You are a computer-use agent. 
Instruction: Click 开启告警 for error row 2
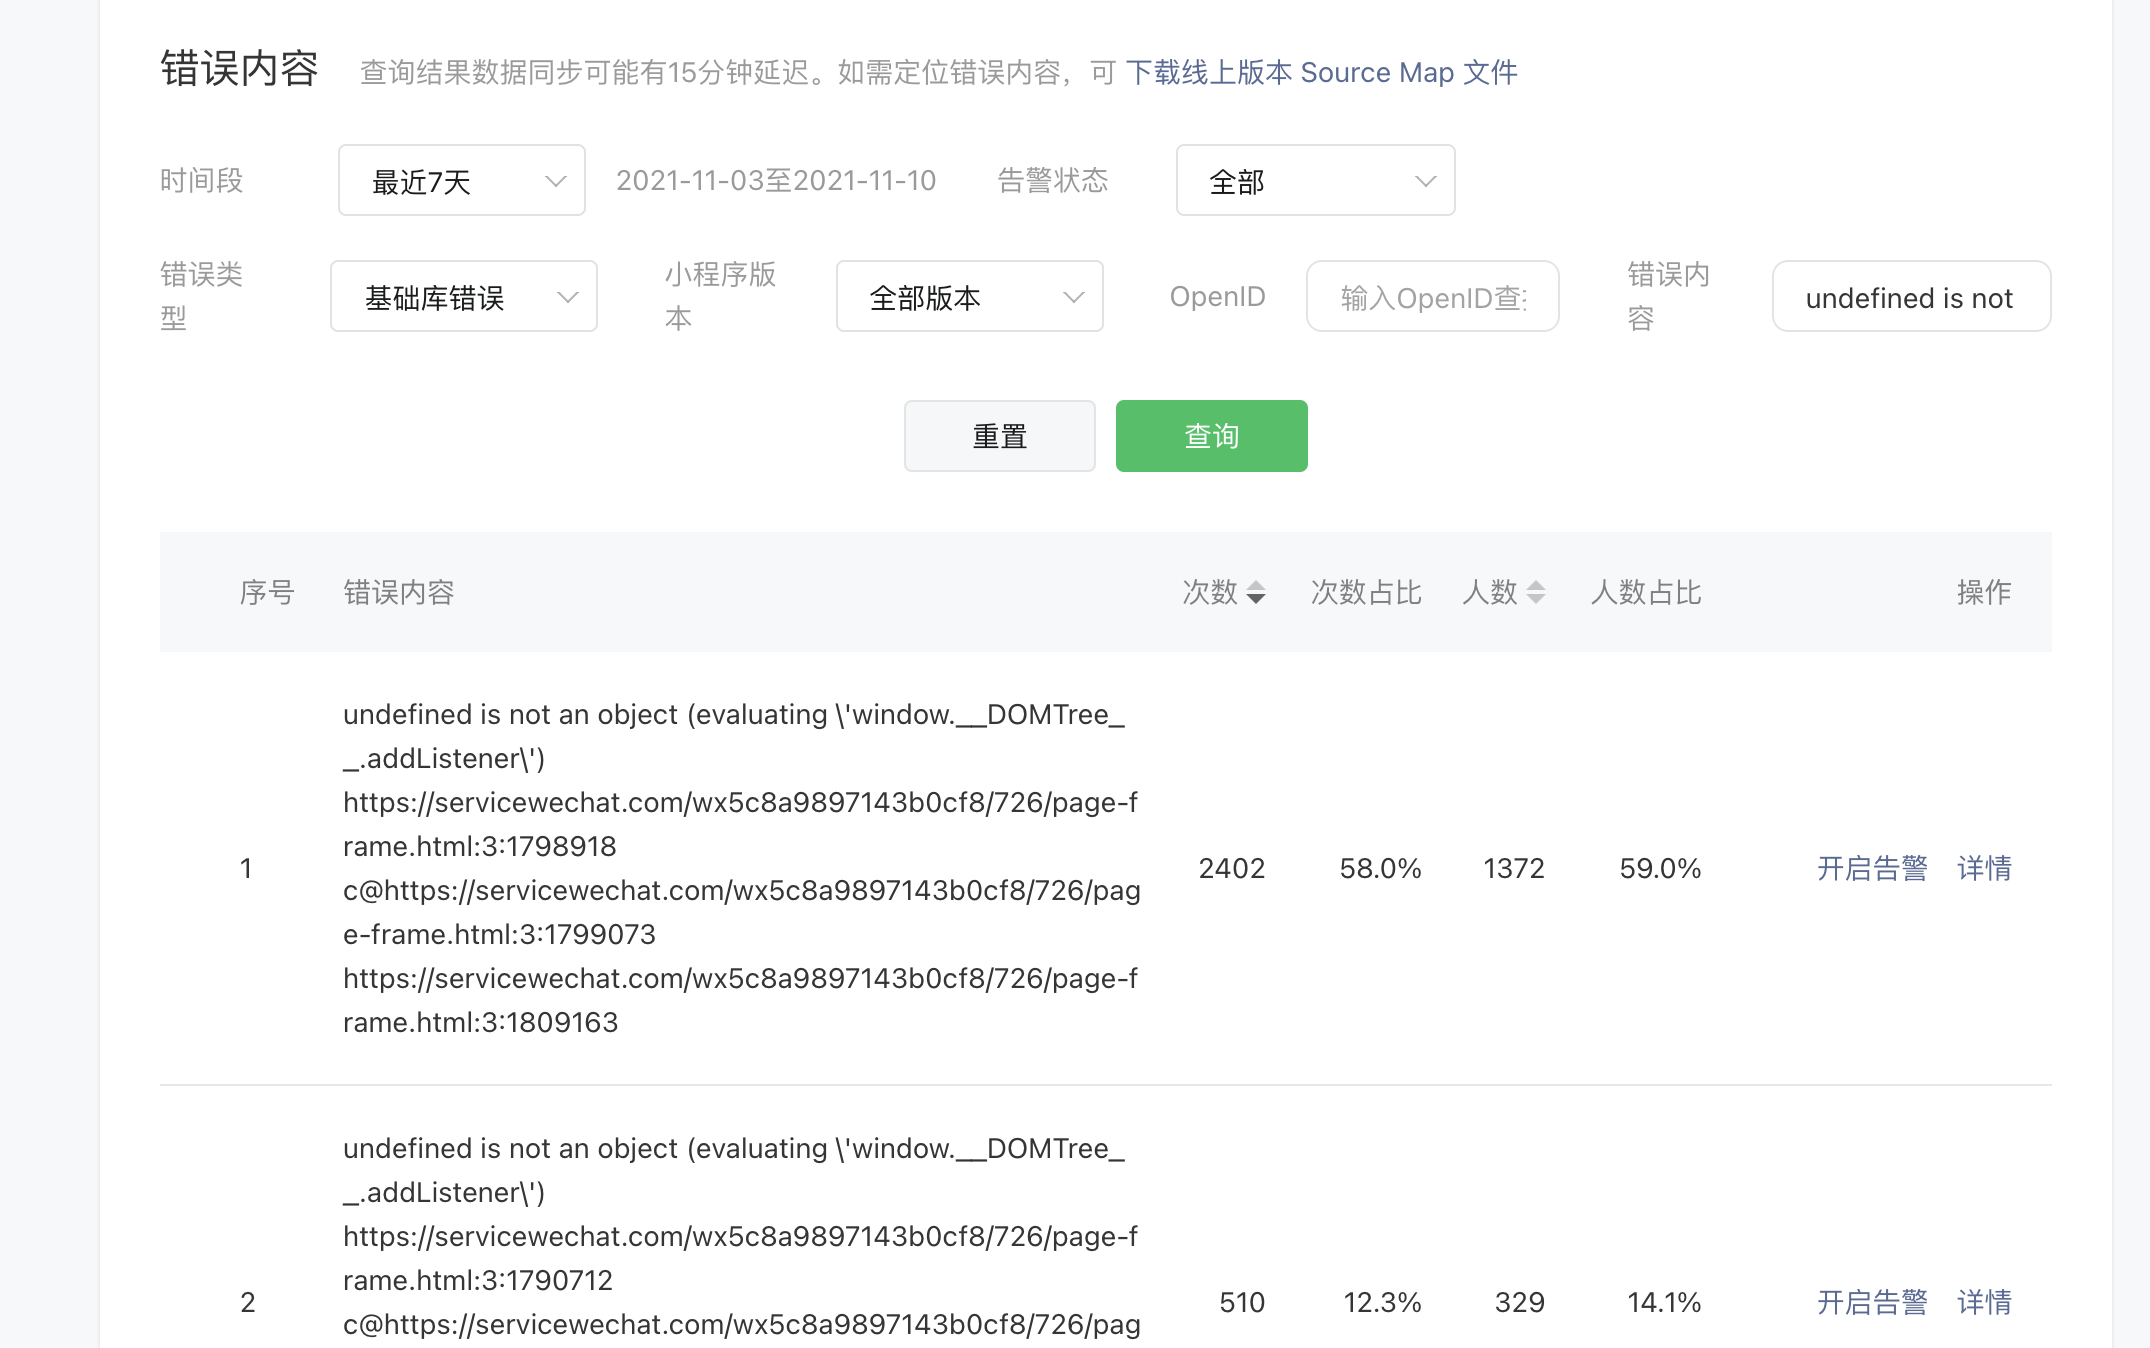click(x=1871, y=1302)
